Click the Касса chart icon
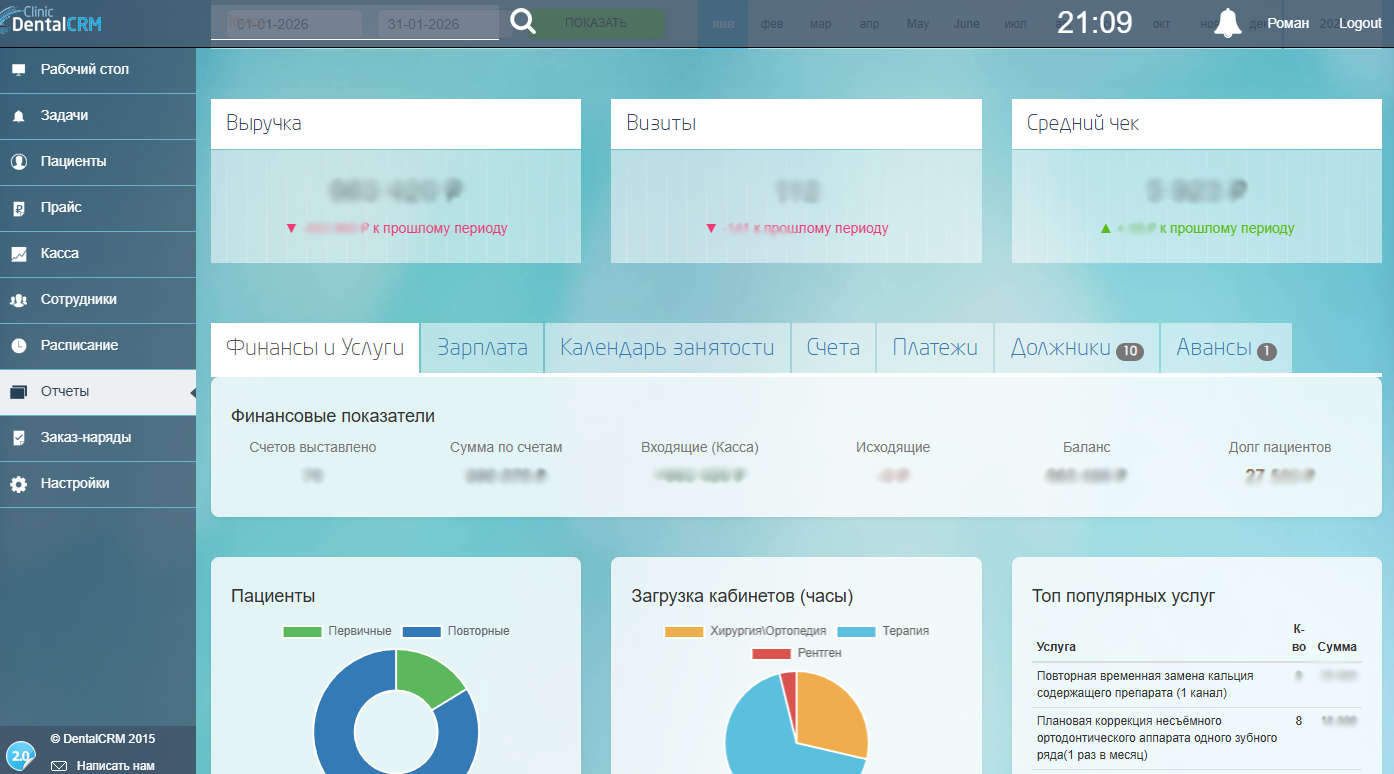The width and height of the screenshot is (1394, 774). pos(18,254)
